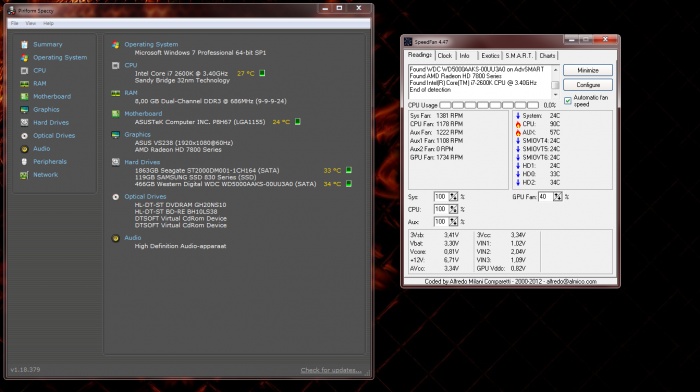Click board icon beside Motherboard heading
Viewport: 700px width, 392px height.
coord(116,114)
